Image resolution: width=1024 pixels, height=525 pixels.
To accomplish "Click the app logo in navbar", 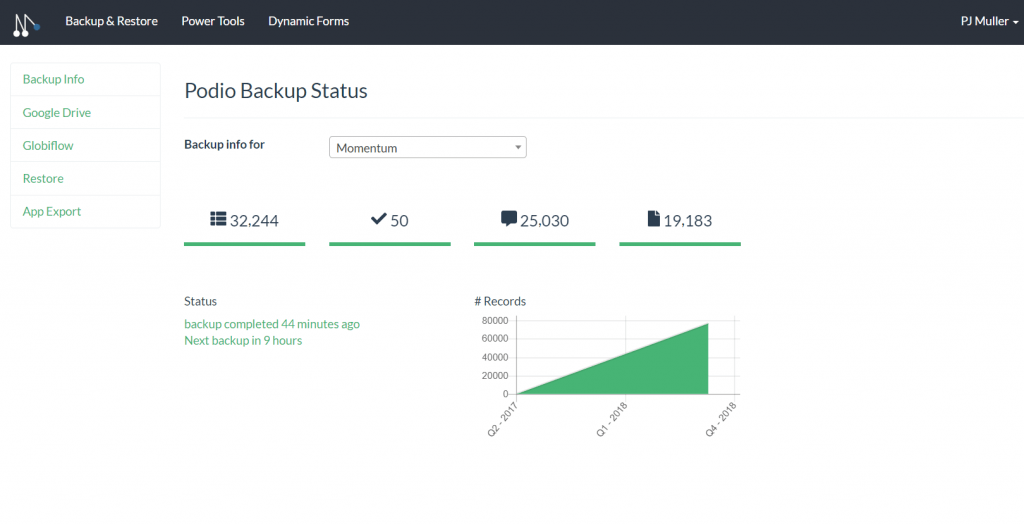I will 26,22.
